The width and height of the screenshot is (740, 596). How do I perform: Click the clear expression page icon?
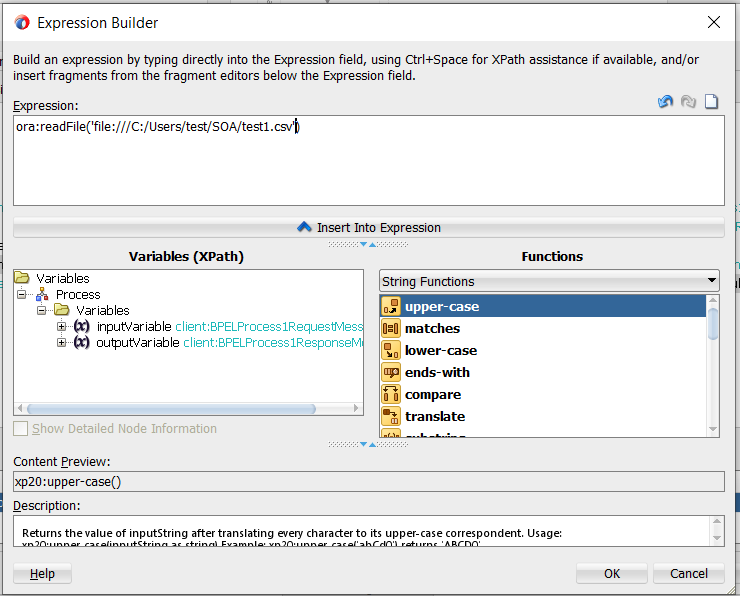tap(709, 102)
